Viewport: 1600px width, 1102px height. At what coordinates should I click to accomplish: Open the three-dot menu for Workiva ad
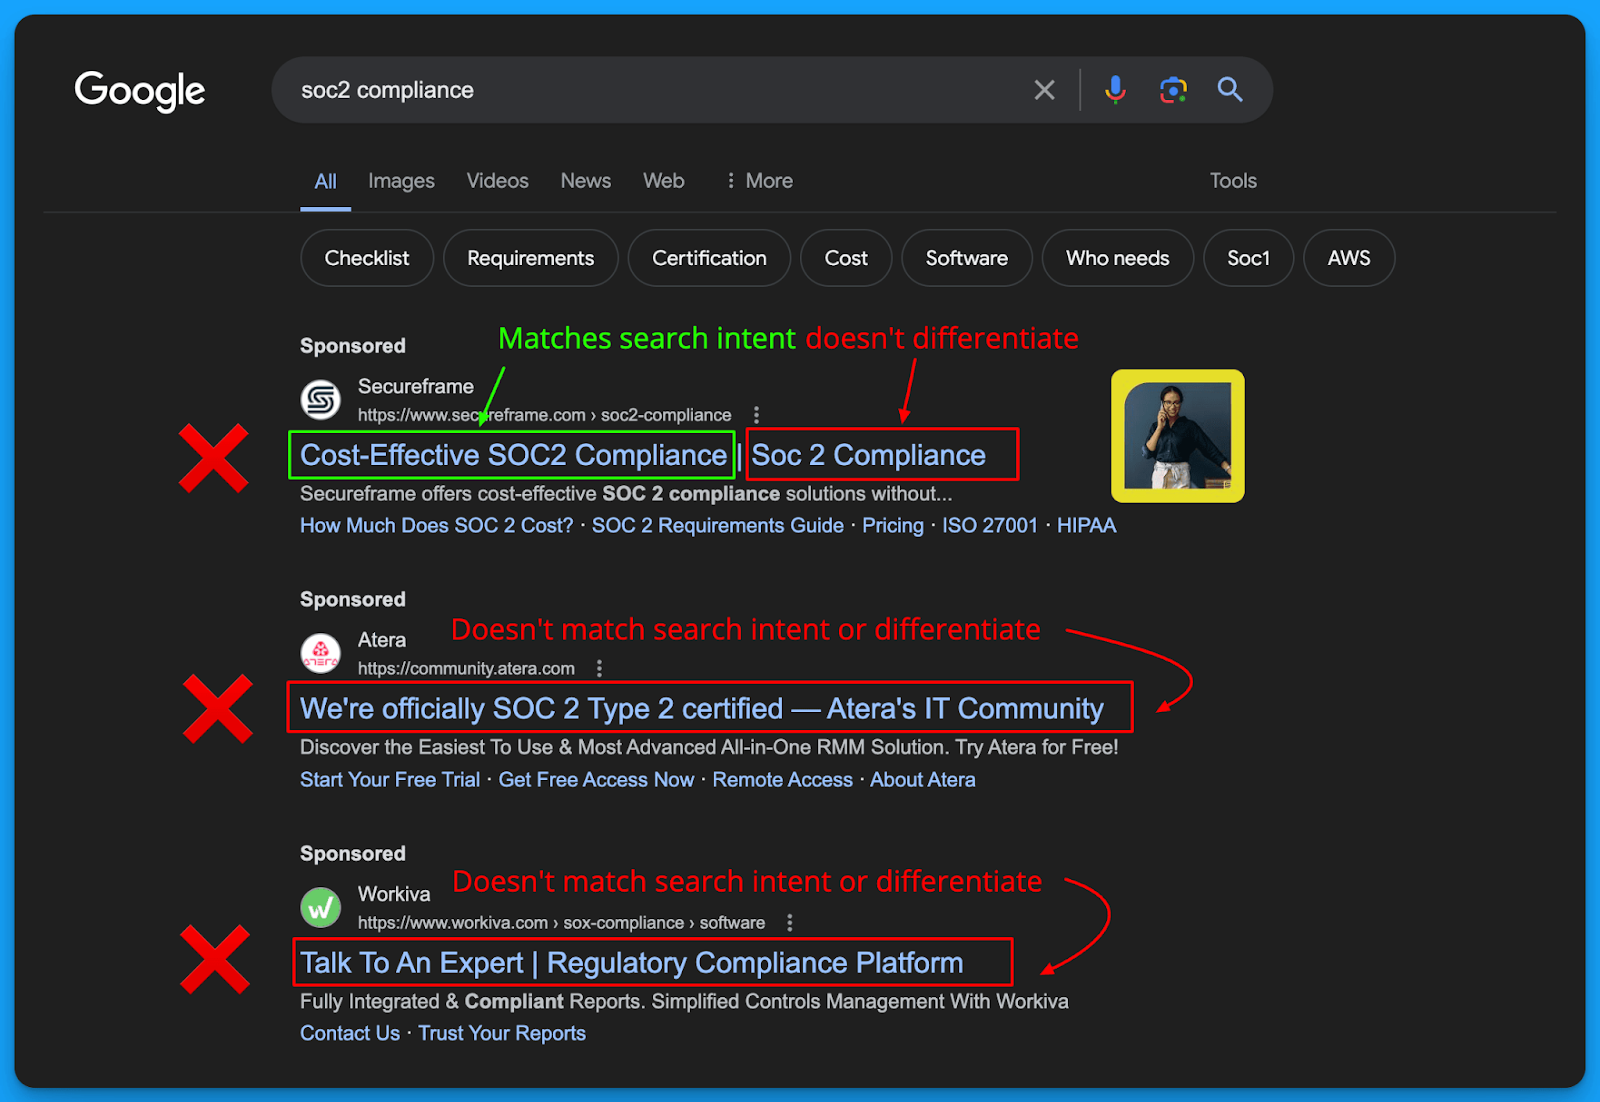click(x=789, y=923)
